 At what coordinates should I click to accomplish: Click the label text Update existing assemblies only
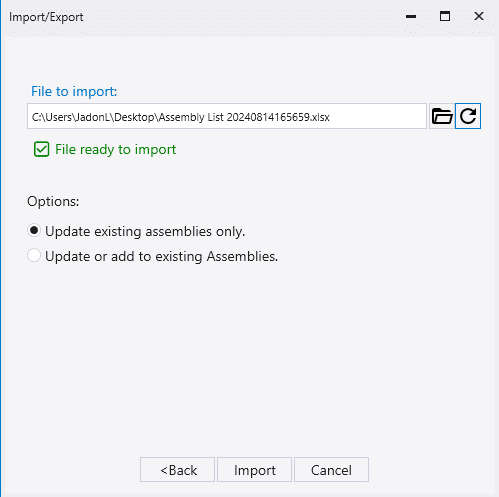[145, 231]
